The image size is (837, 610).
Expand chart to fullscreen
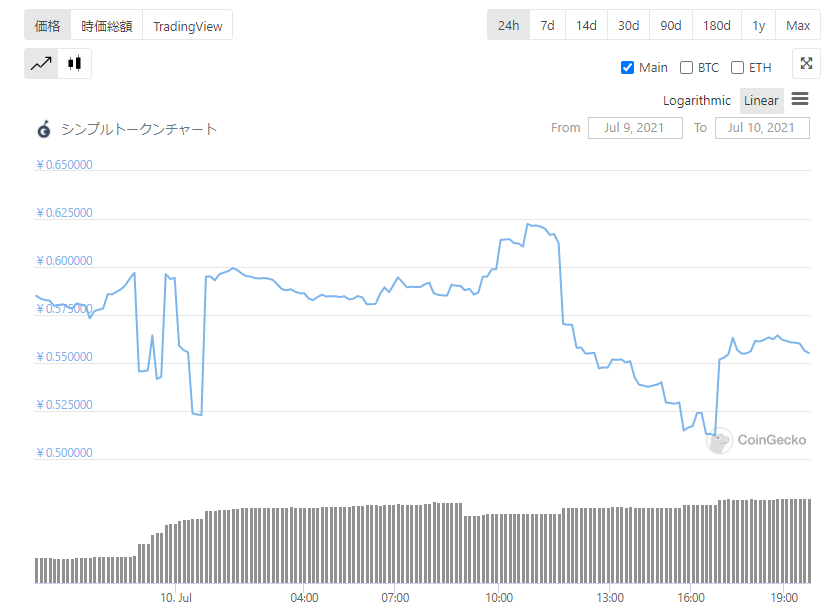[x=806, y=64]
